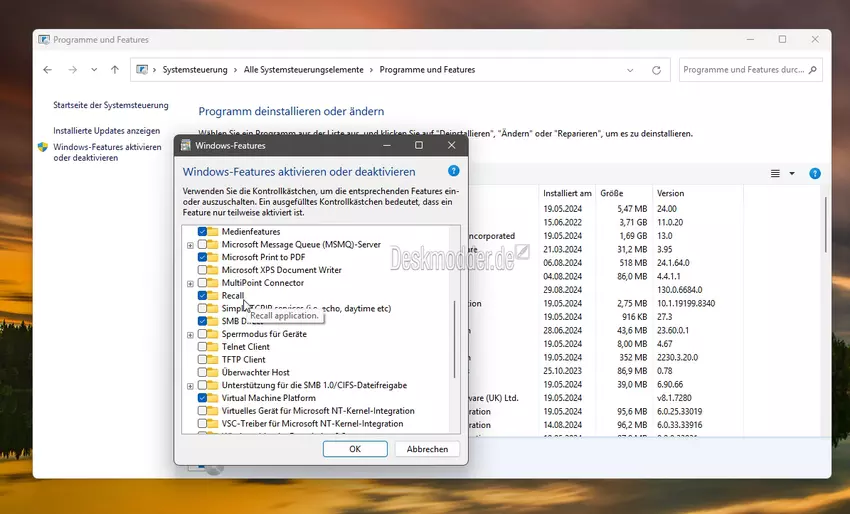Click the up-one-level arrow button
Screen dimensions: 850x514
coord(115,70)
